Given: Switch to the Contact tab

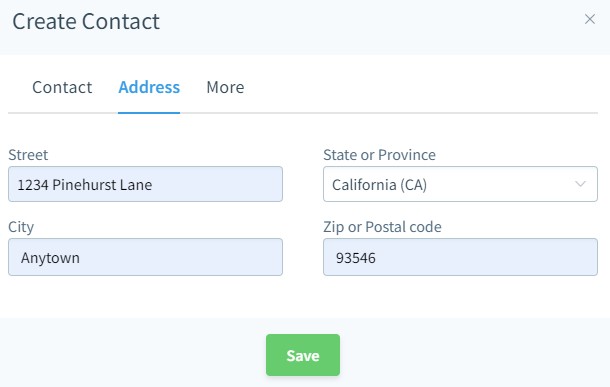Looking at the screenshot, I should click(62, 87).
